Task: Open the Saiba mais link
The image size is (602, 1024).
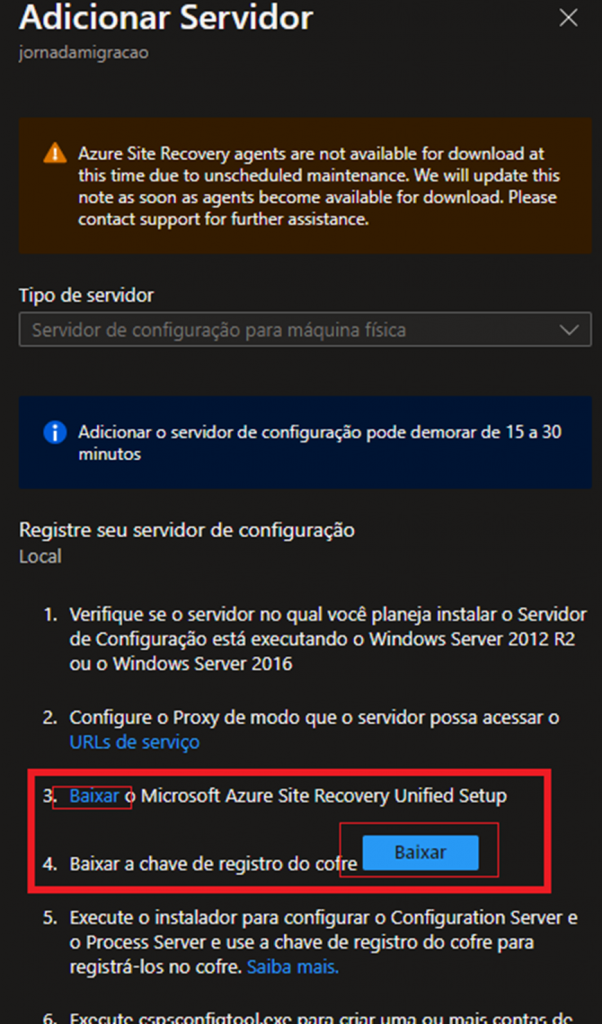Action: [x=292, y=967]
